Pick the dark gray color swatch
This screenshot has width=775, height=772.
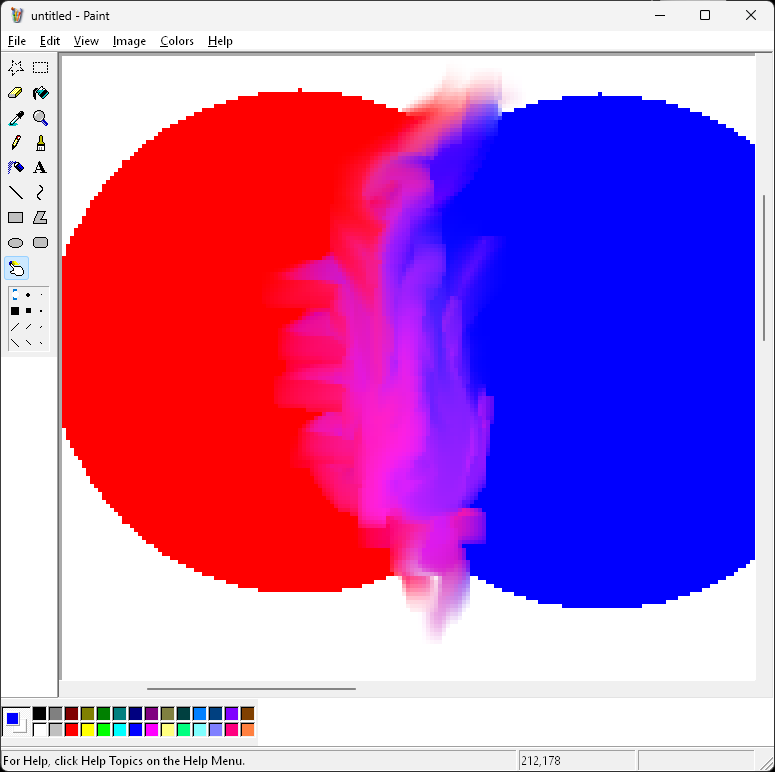click(56, 713)
